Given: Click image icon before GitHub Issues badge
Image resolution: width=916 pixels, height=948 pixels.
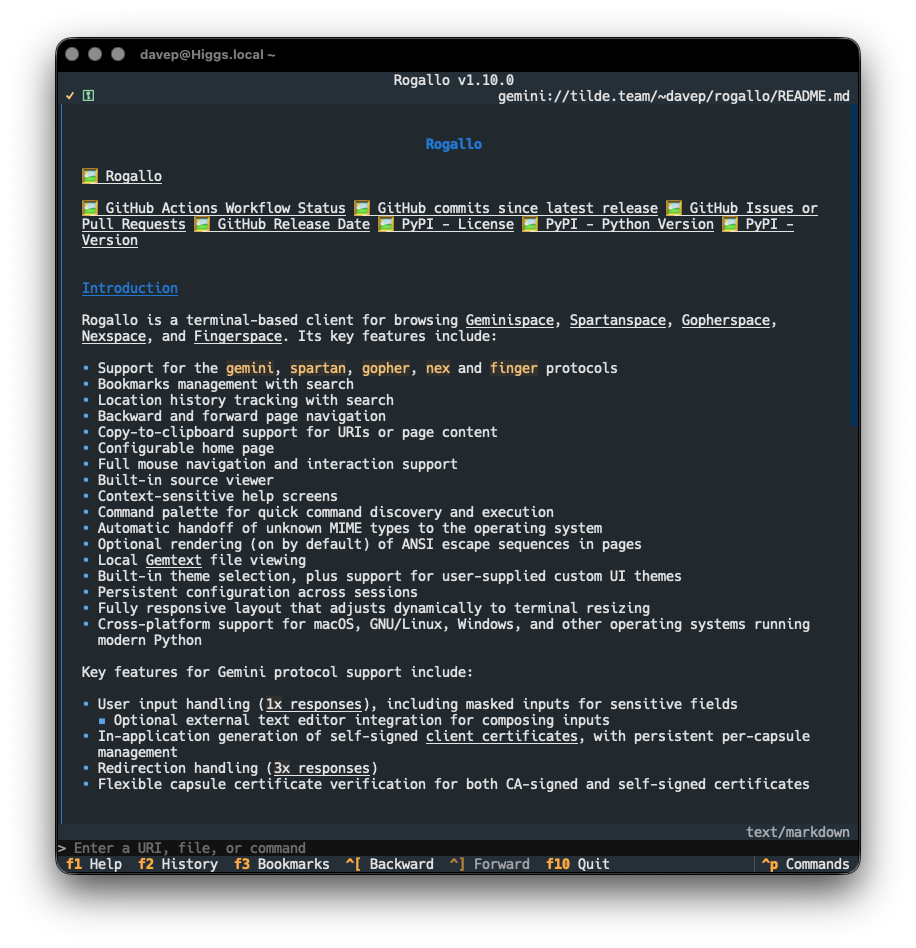Looking at the screenshot, I should 674,208.
